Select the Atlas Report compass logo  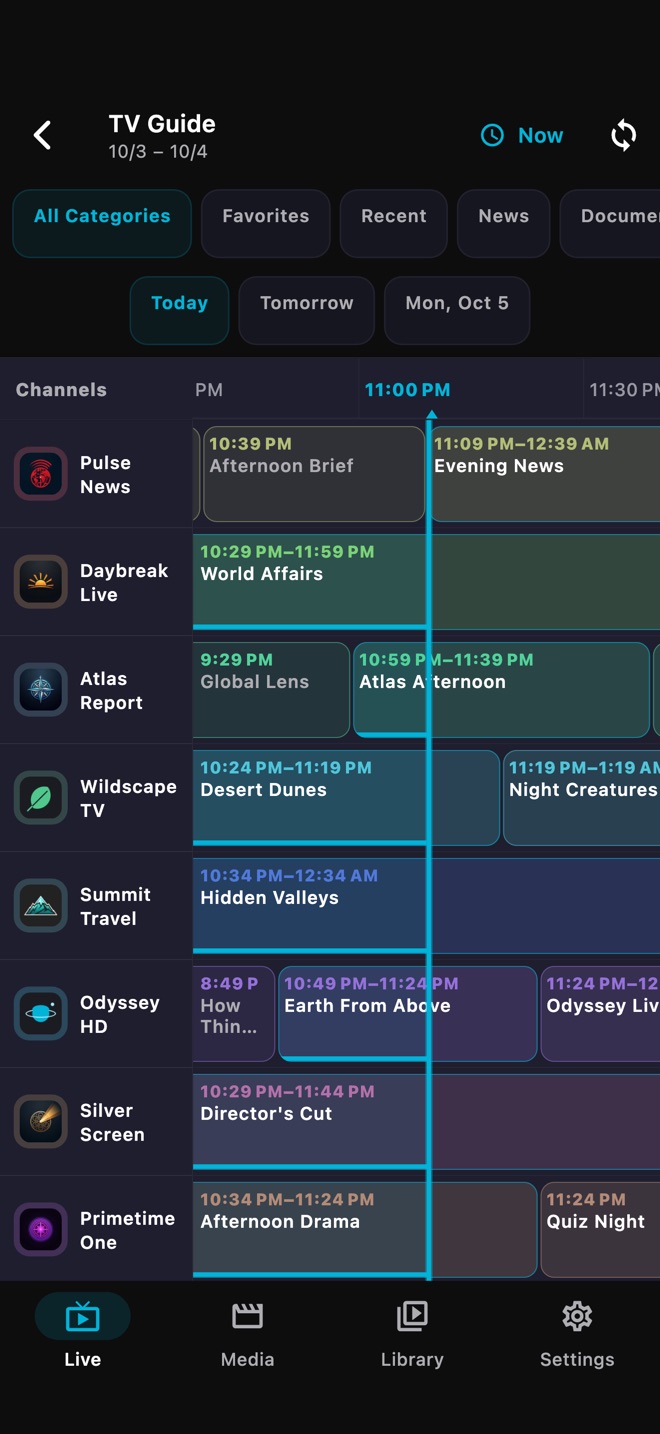(x=40, y=690)
